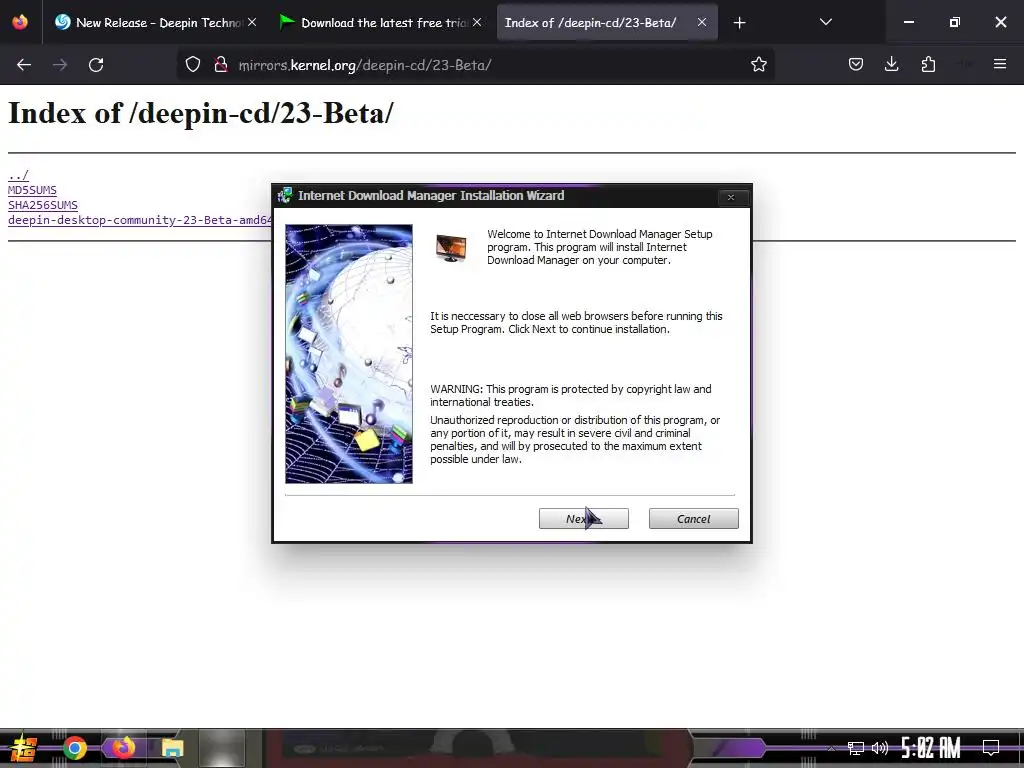The height and width of the screenshot is (768, 1024).
Task: Go forward to the next page
Action: pos(60,65)
